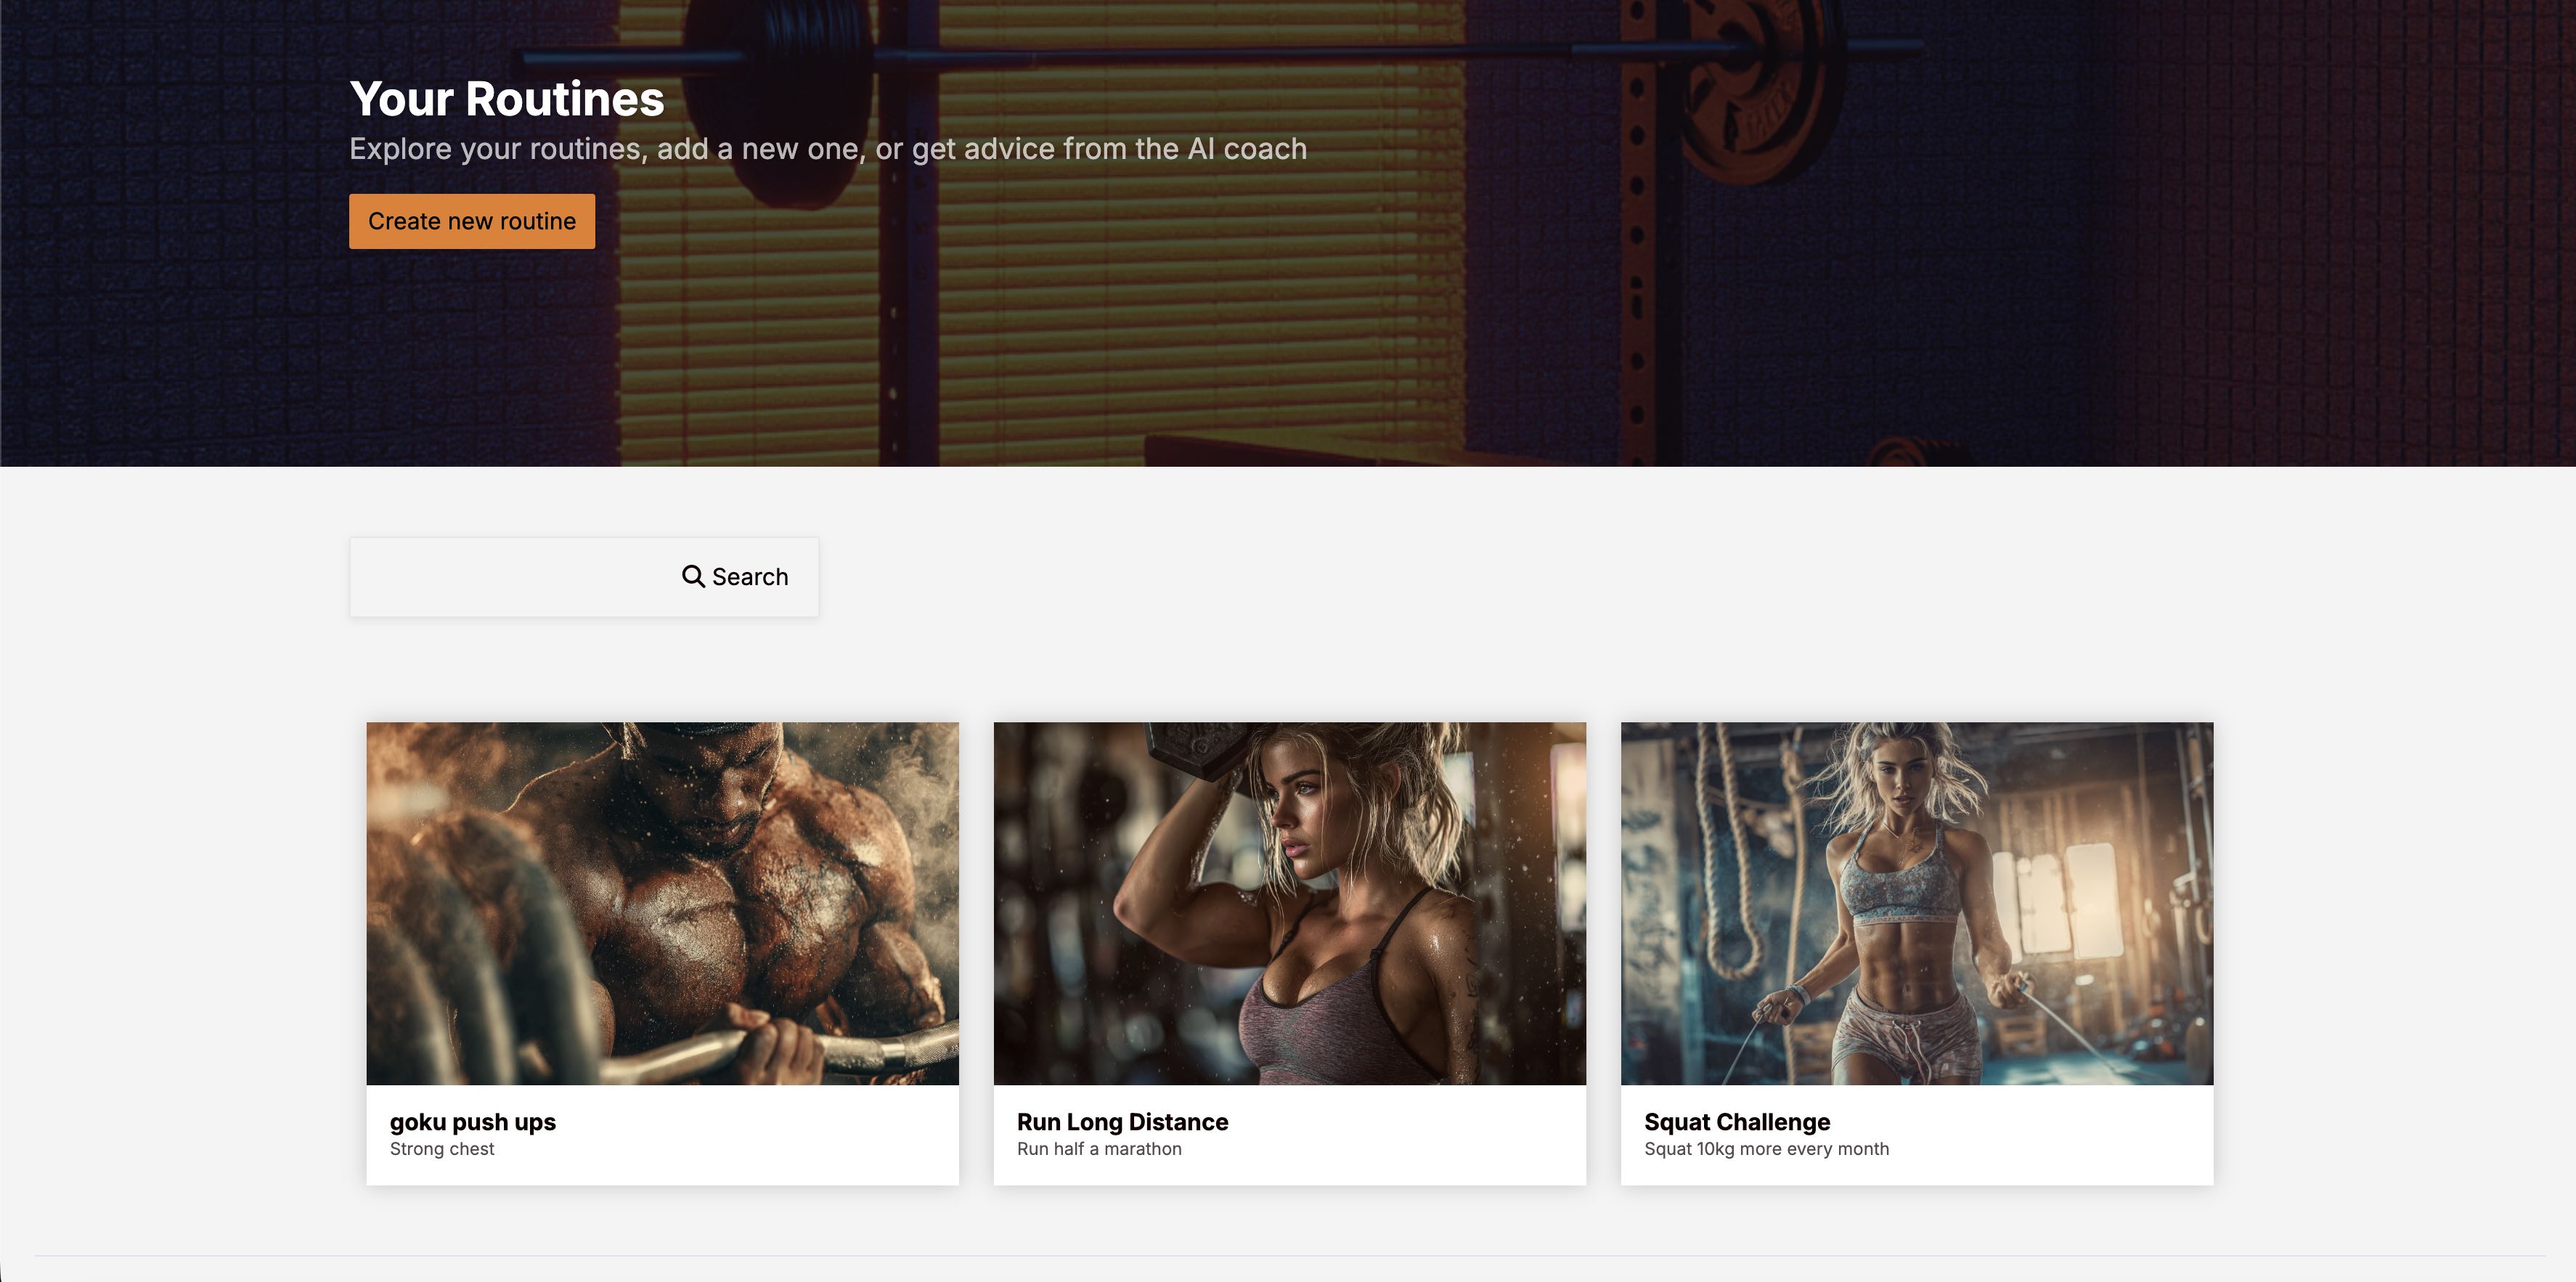This screenshot has height=1282, width=2576.
Task: Open the goku push ups card image
Action: pyautogui.click(x=662, y=903)
